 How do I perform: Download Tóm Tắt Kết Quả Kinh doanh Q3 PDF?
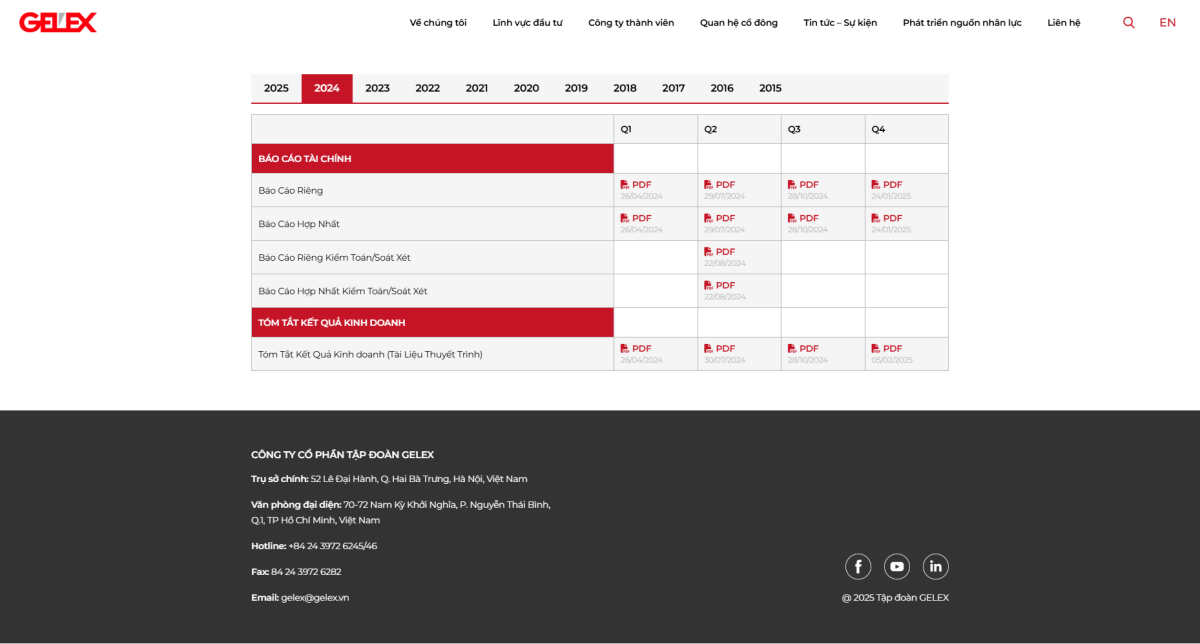(803, 349)
